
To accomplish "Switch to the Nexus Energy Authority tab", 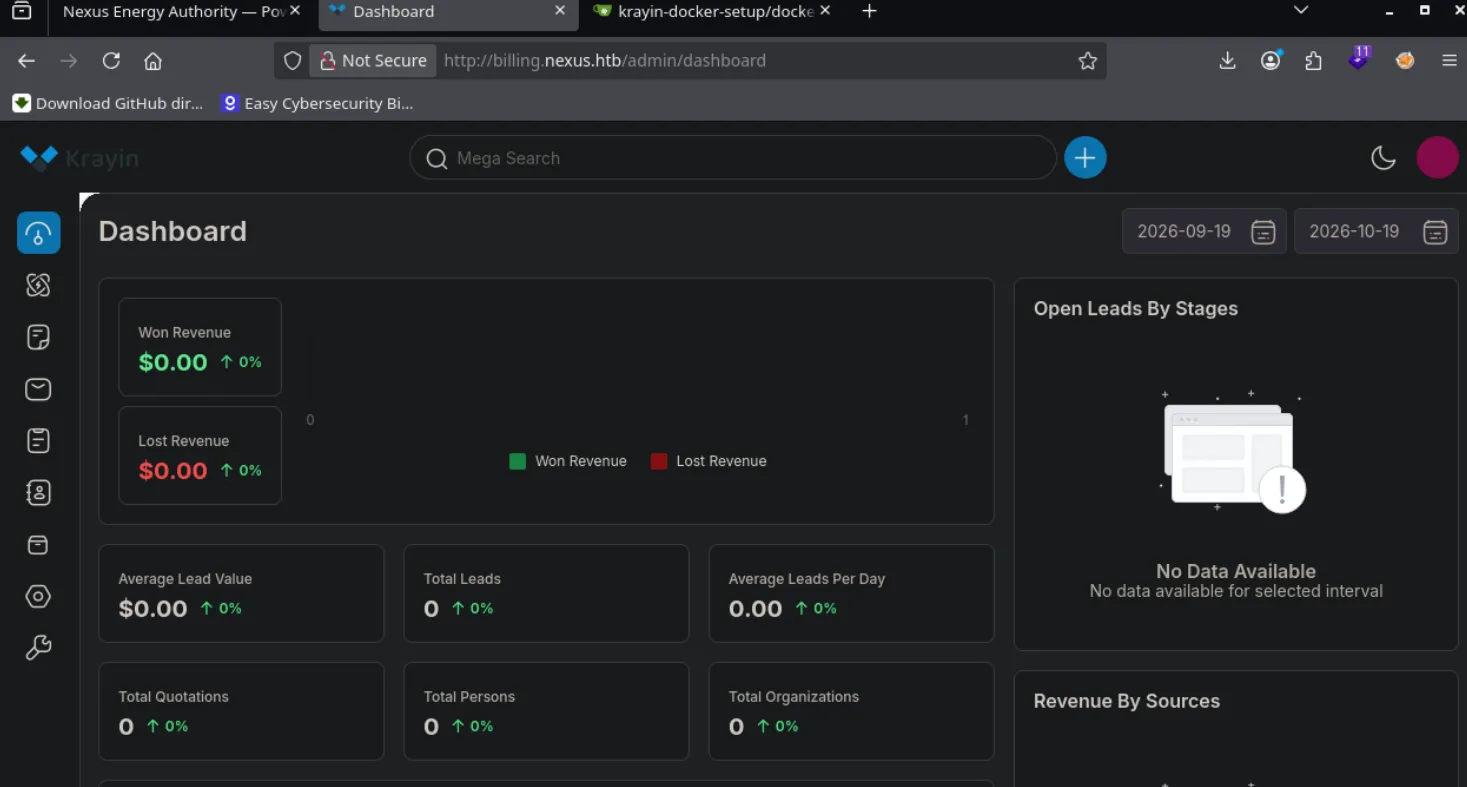I will click(x=174, y=11).
